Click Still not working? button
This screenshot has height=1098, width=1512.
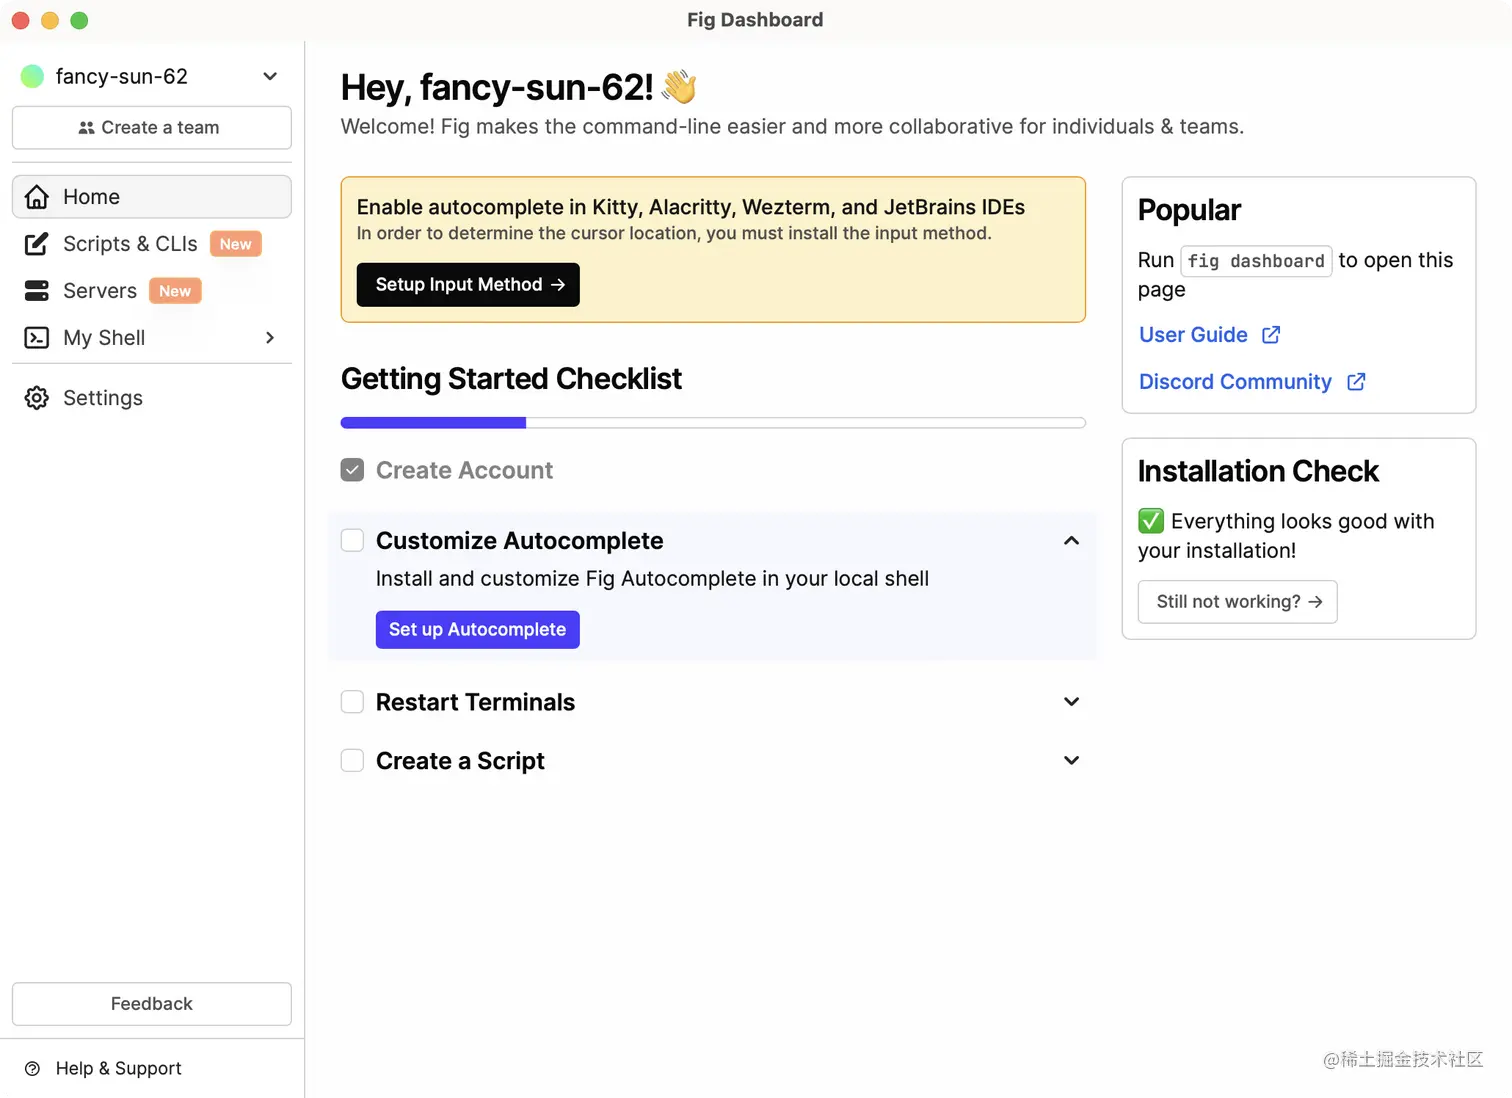coord(1238,602)
